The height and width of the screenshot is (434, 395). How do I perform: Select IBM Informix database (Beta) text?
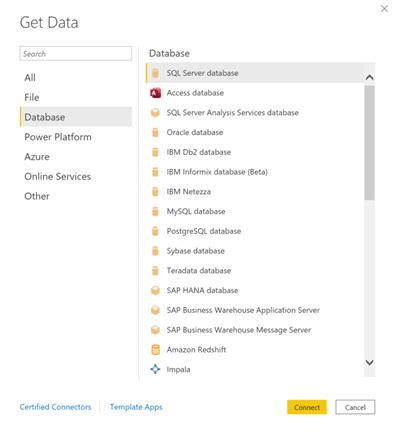pyautogui.click(x=217, y=172)
